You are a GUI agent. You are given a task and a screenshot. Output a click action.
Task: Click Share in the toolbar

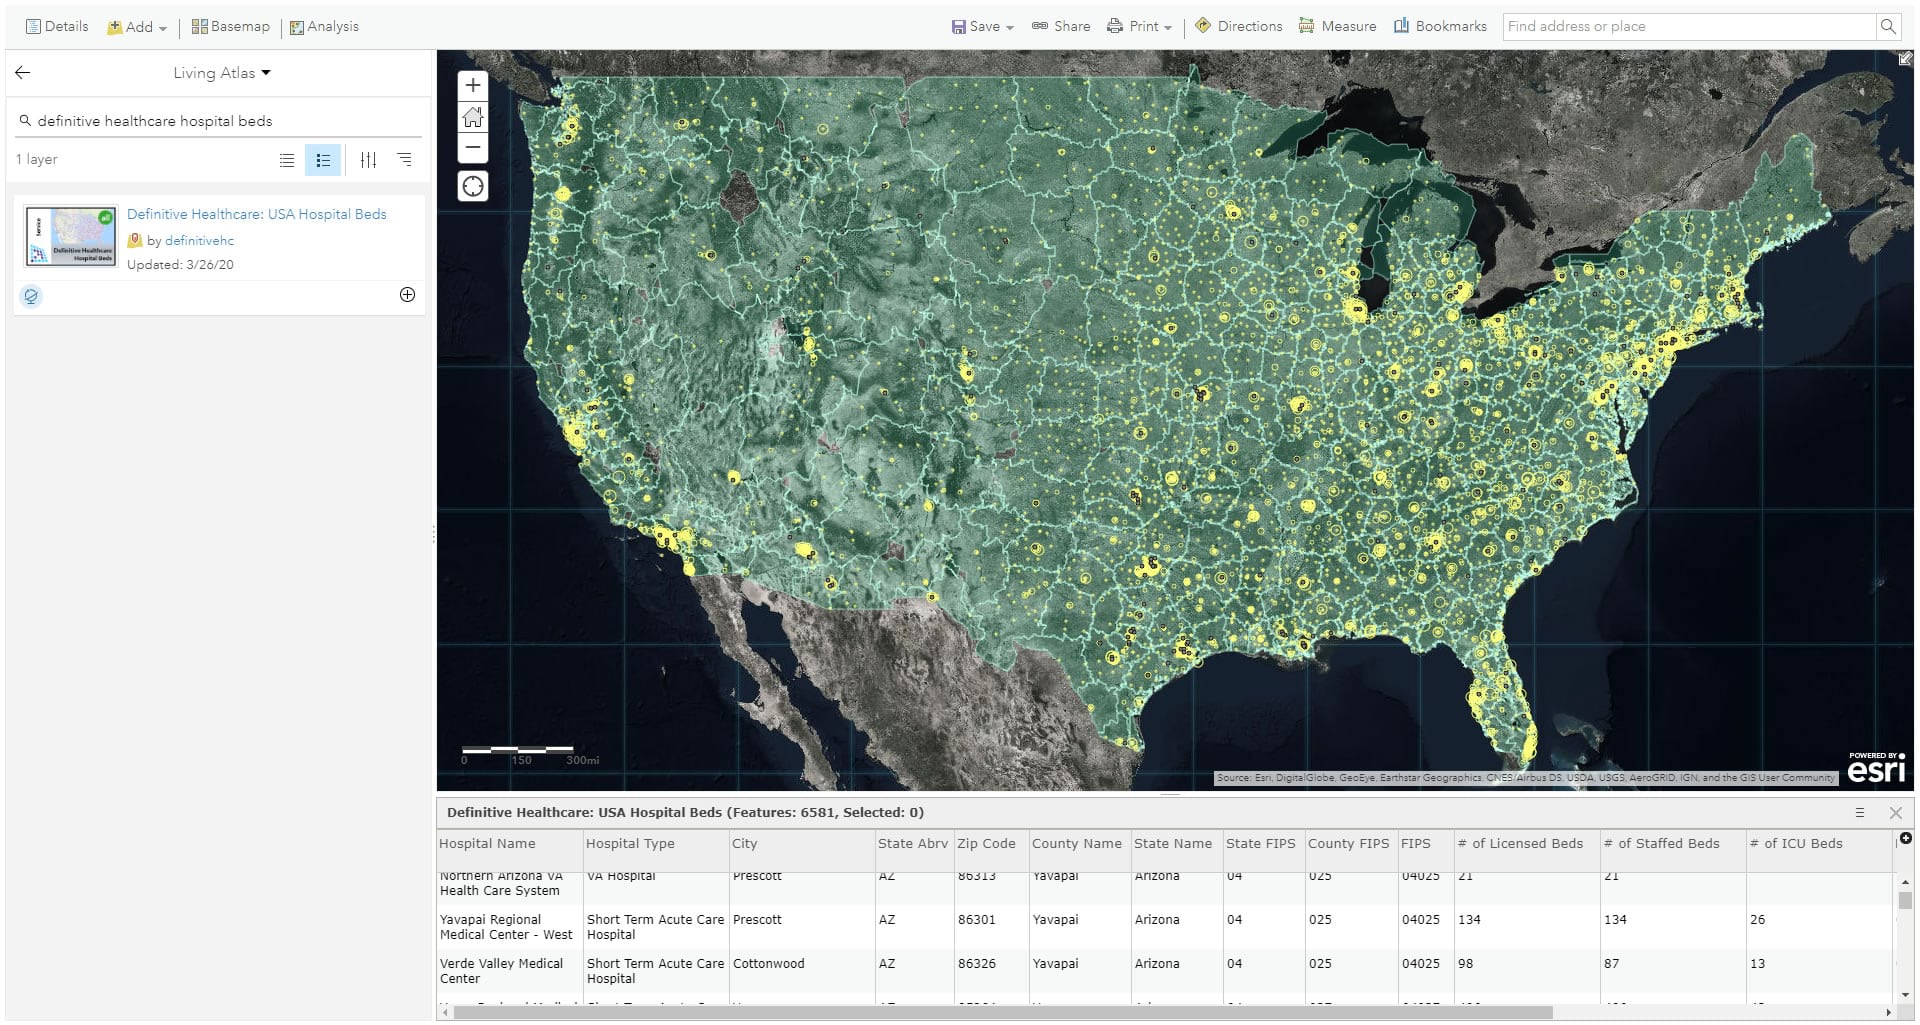click(1061, 27)
